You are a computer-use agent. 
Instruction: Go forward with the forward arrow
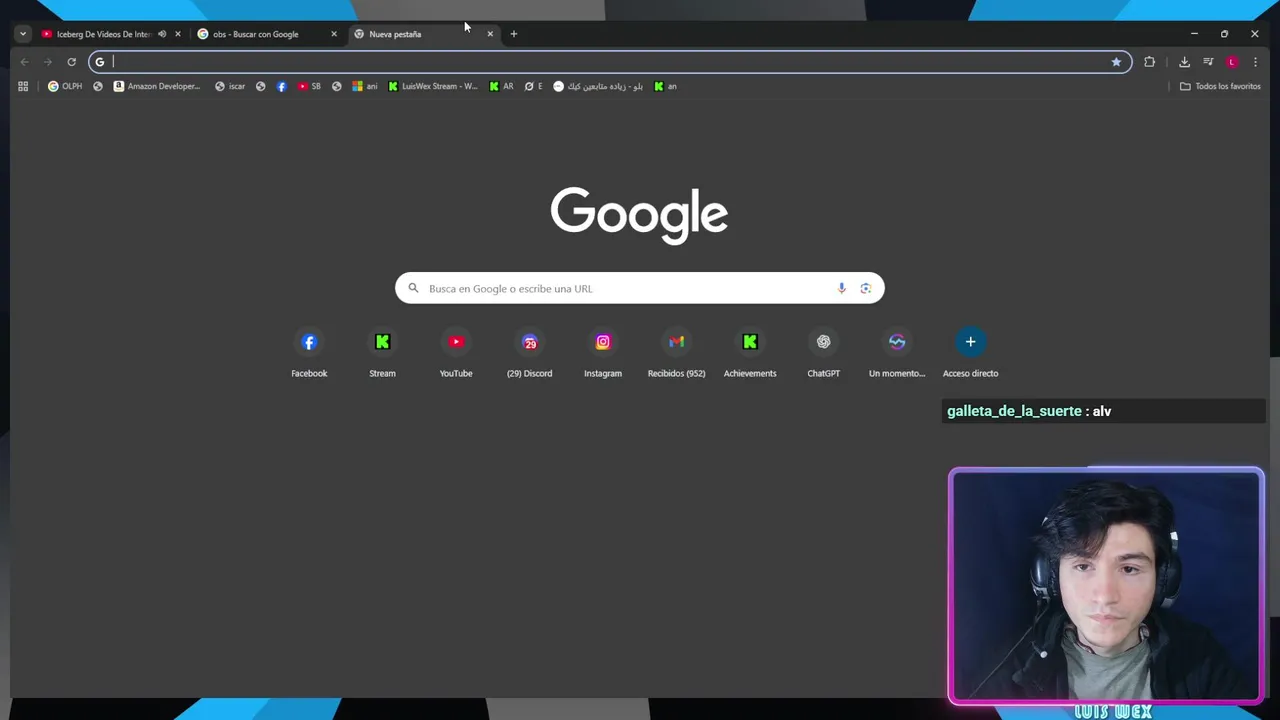coord(48,62)
